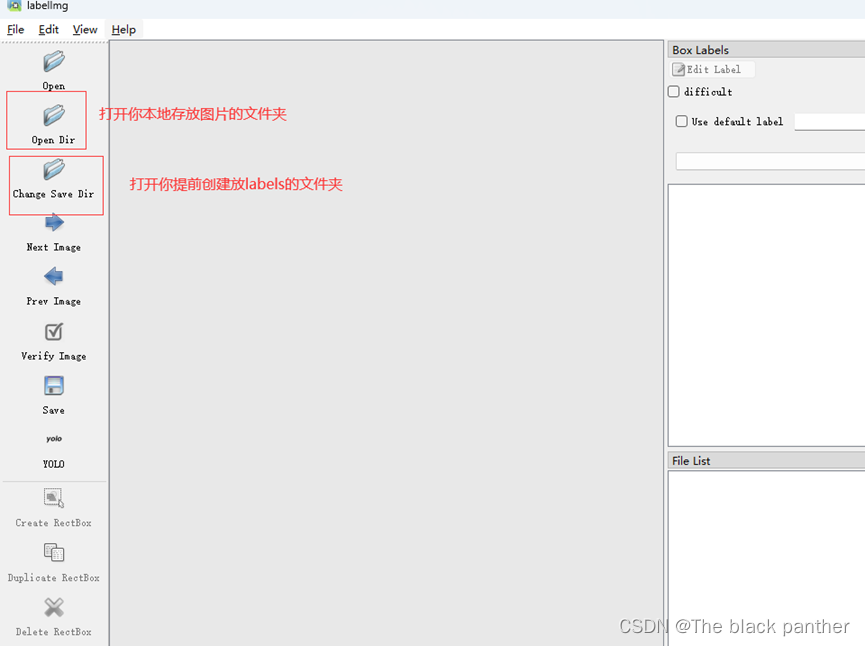Viewport: 865px width, 646px height.
Task: Open the View menu
Action: pyautogui.click(x=85, y=30)
